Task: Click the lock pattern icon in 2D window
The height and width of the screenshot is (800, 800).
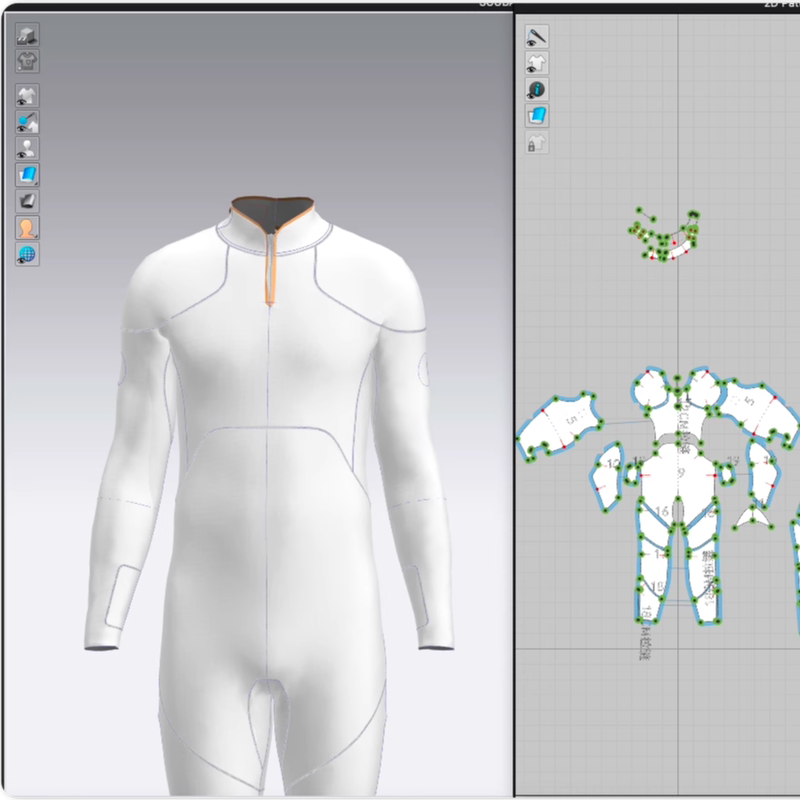Action: (x=537, y=143)
